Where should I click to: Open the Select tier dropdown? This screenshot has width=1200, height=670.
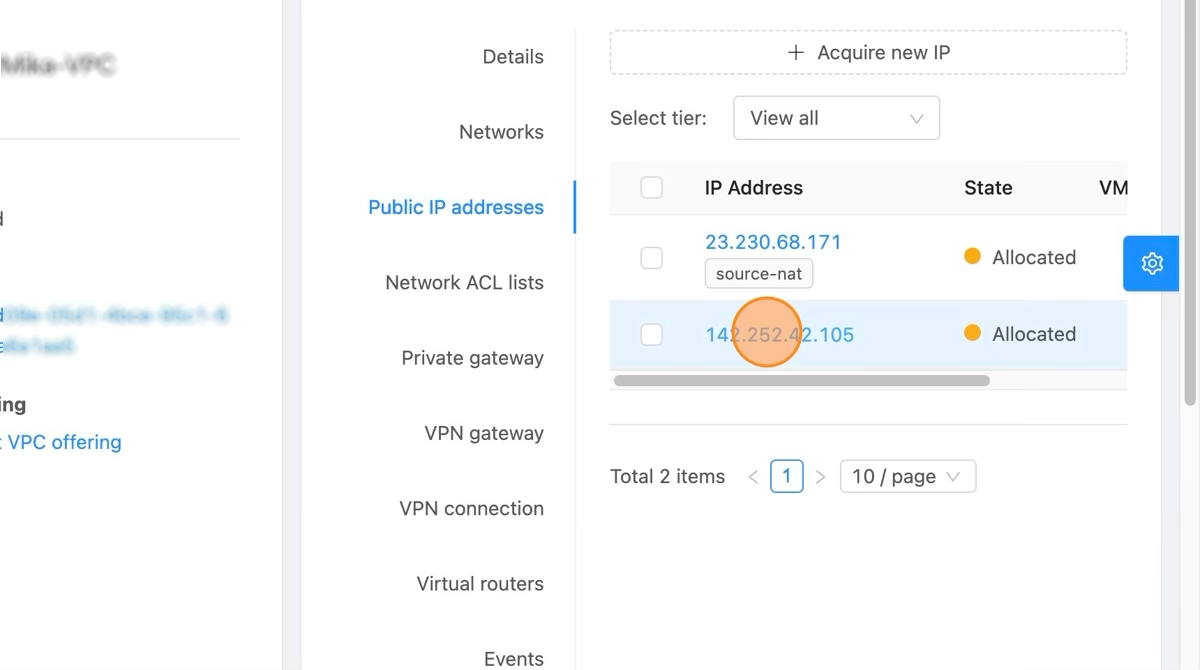836,118
